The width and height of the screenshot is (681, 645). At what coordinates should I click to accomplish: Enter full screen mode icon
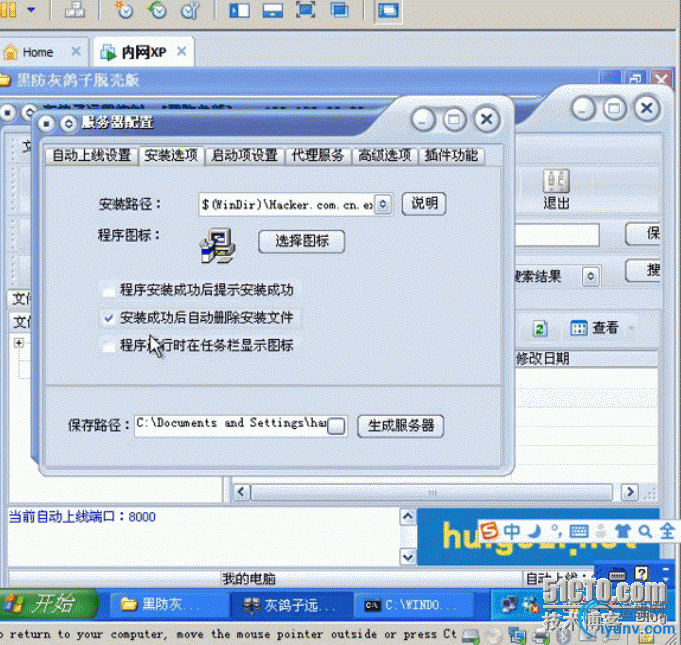point(306,10)
